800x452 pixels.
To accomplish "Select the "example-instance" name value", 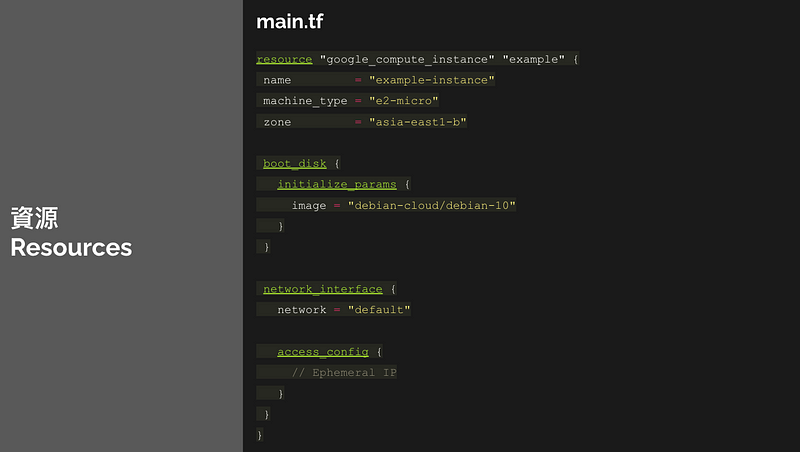I will point(432,80).
